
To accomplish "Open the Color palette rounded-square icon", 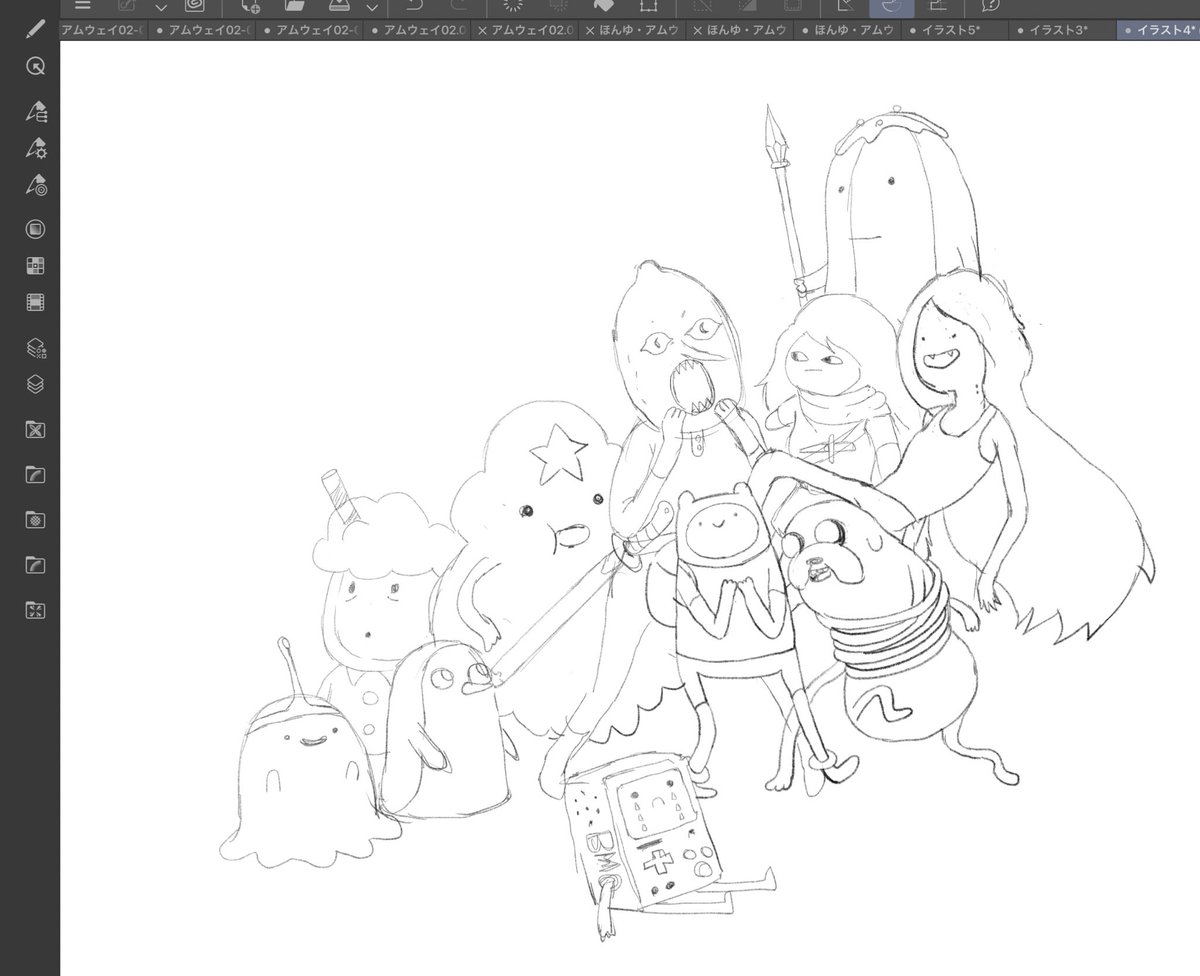I will coord(35,229).
